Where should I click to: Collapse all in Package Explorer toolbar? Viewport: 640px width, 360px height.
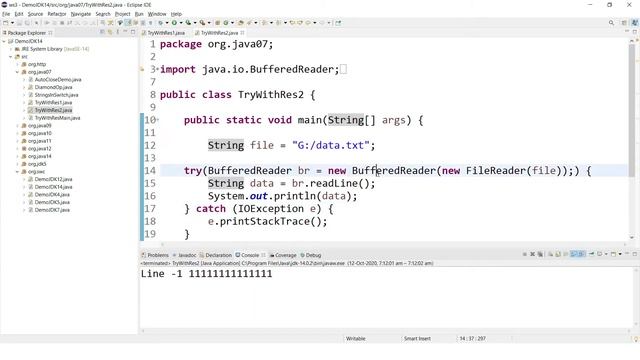pos(102,32)
